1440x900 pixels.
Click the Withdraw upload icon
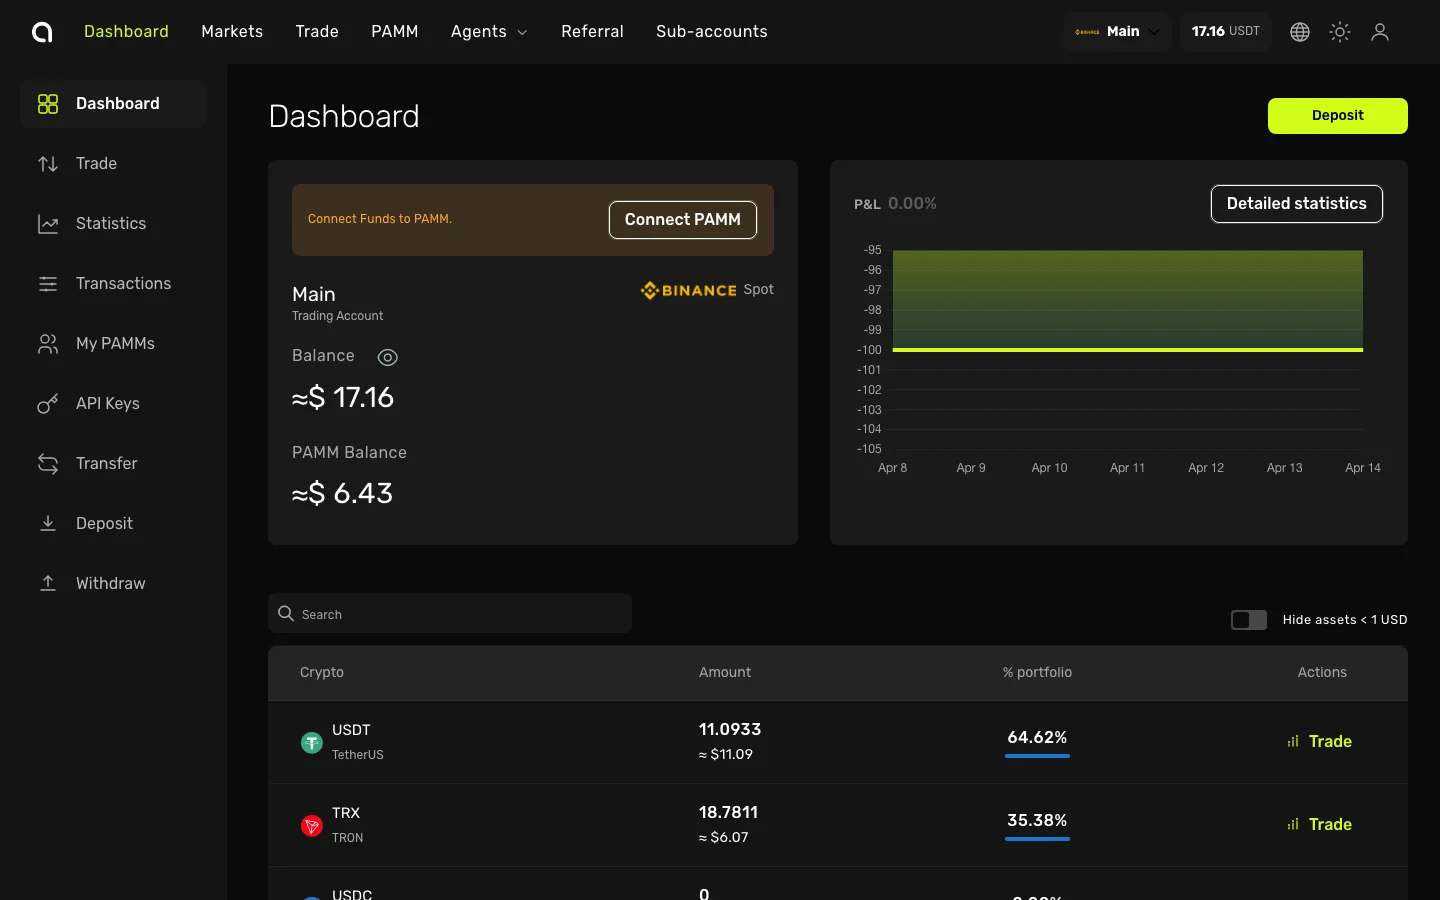point(48,583)
